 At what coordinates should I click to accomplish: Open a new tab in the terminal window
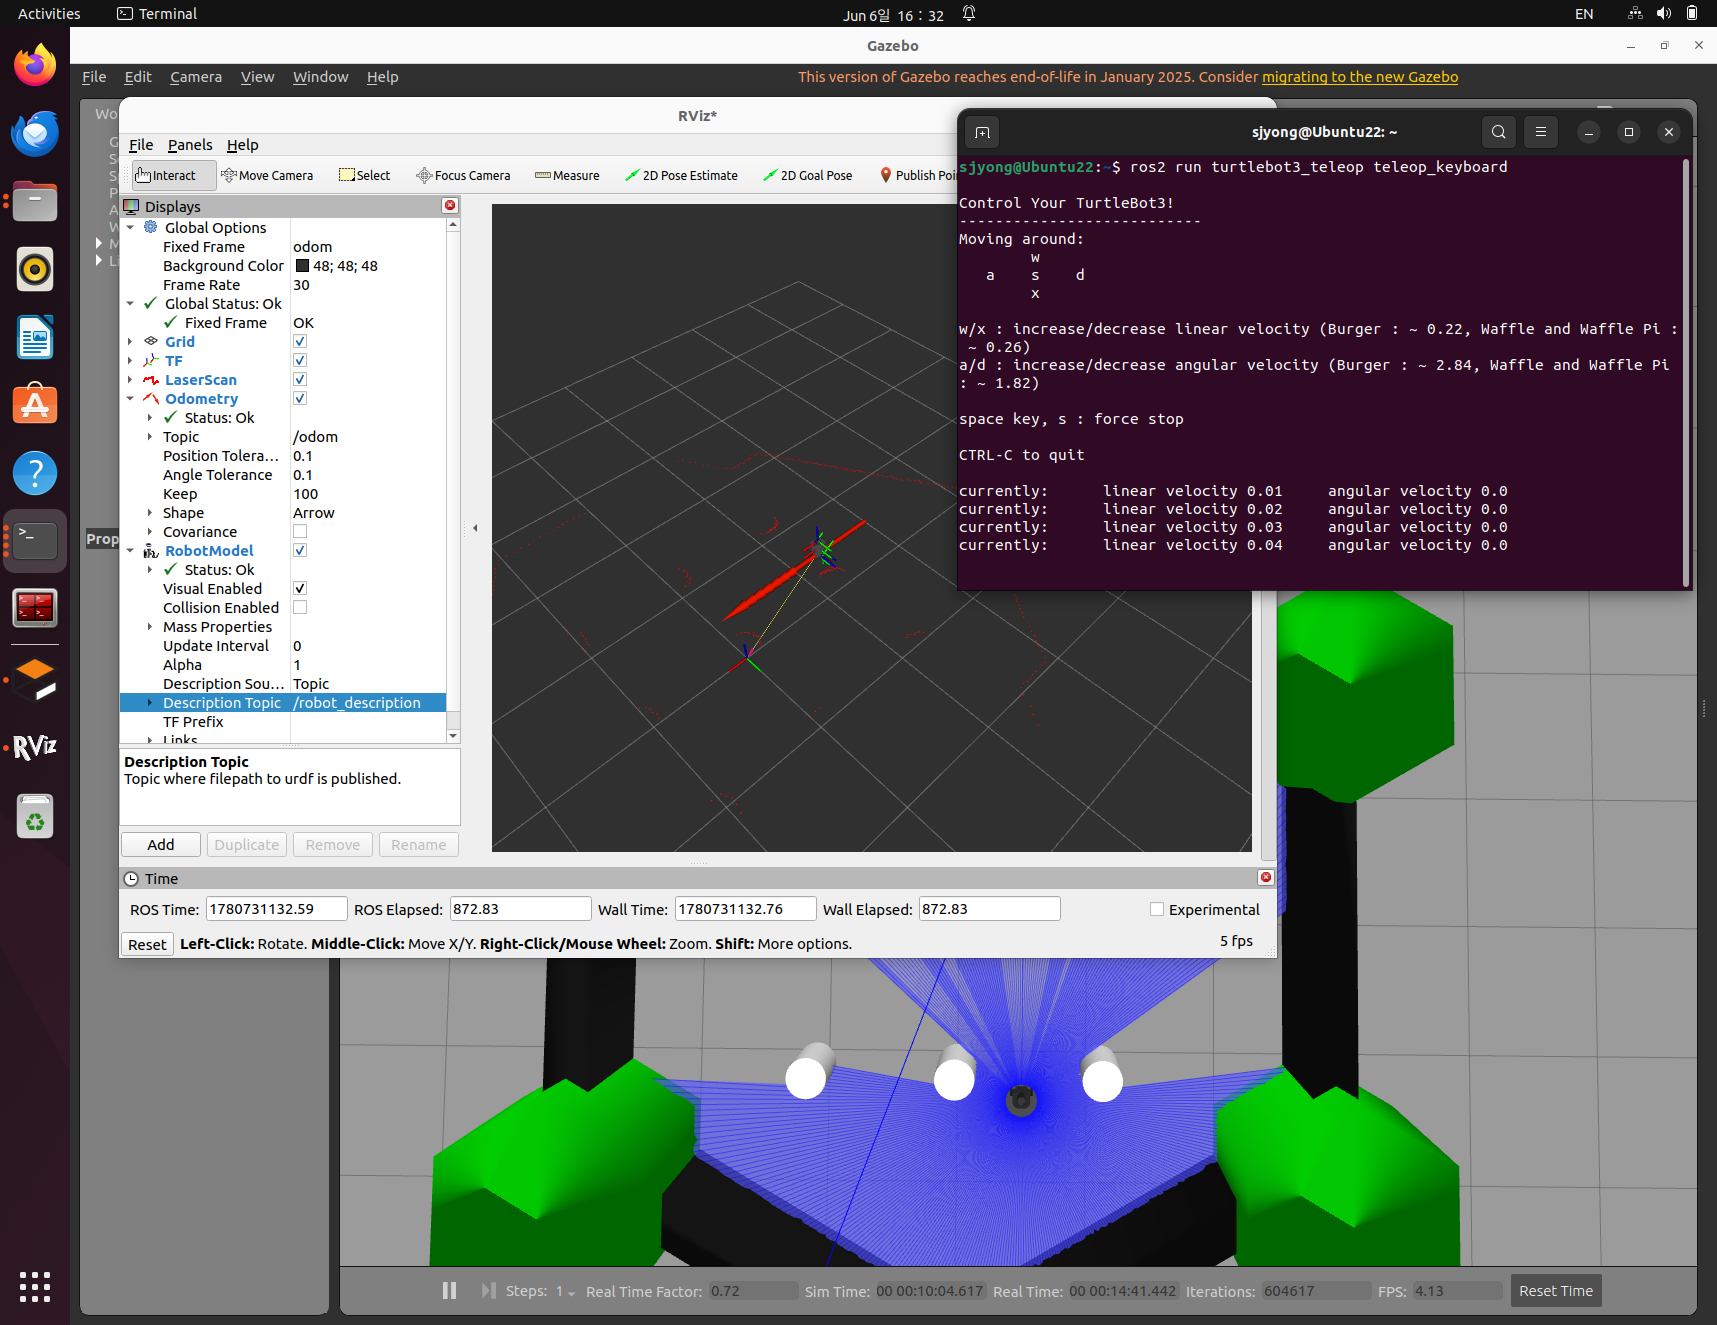[982, 132]
